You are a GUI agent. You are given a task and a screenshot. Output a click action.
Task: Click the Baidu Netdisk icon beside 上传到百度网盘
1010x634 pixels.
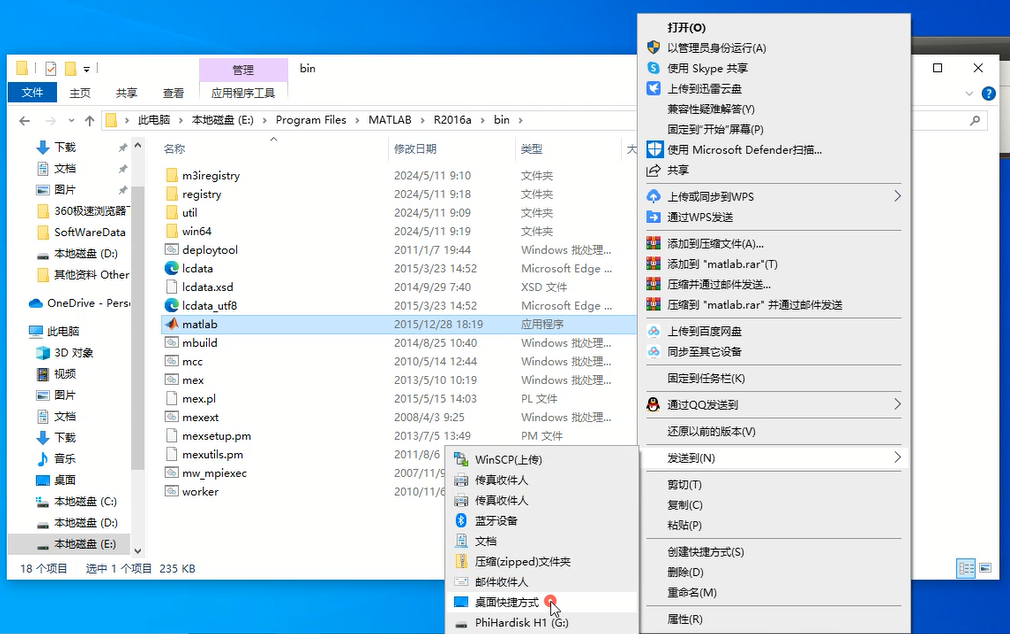[653, 331]
